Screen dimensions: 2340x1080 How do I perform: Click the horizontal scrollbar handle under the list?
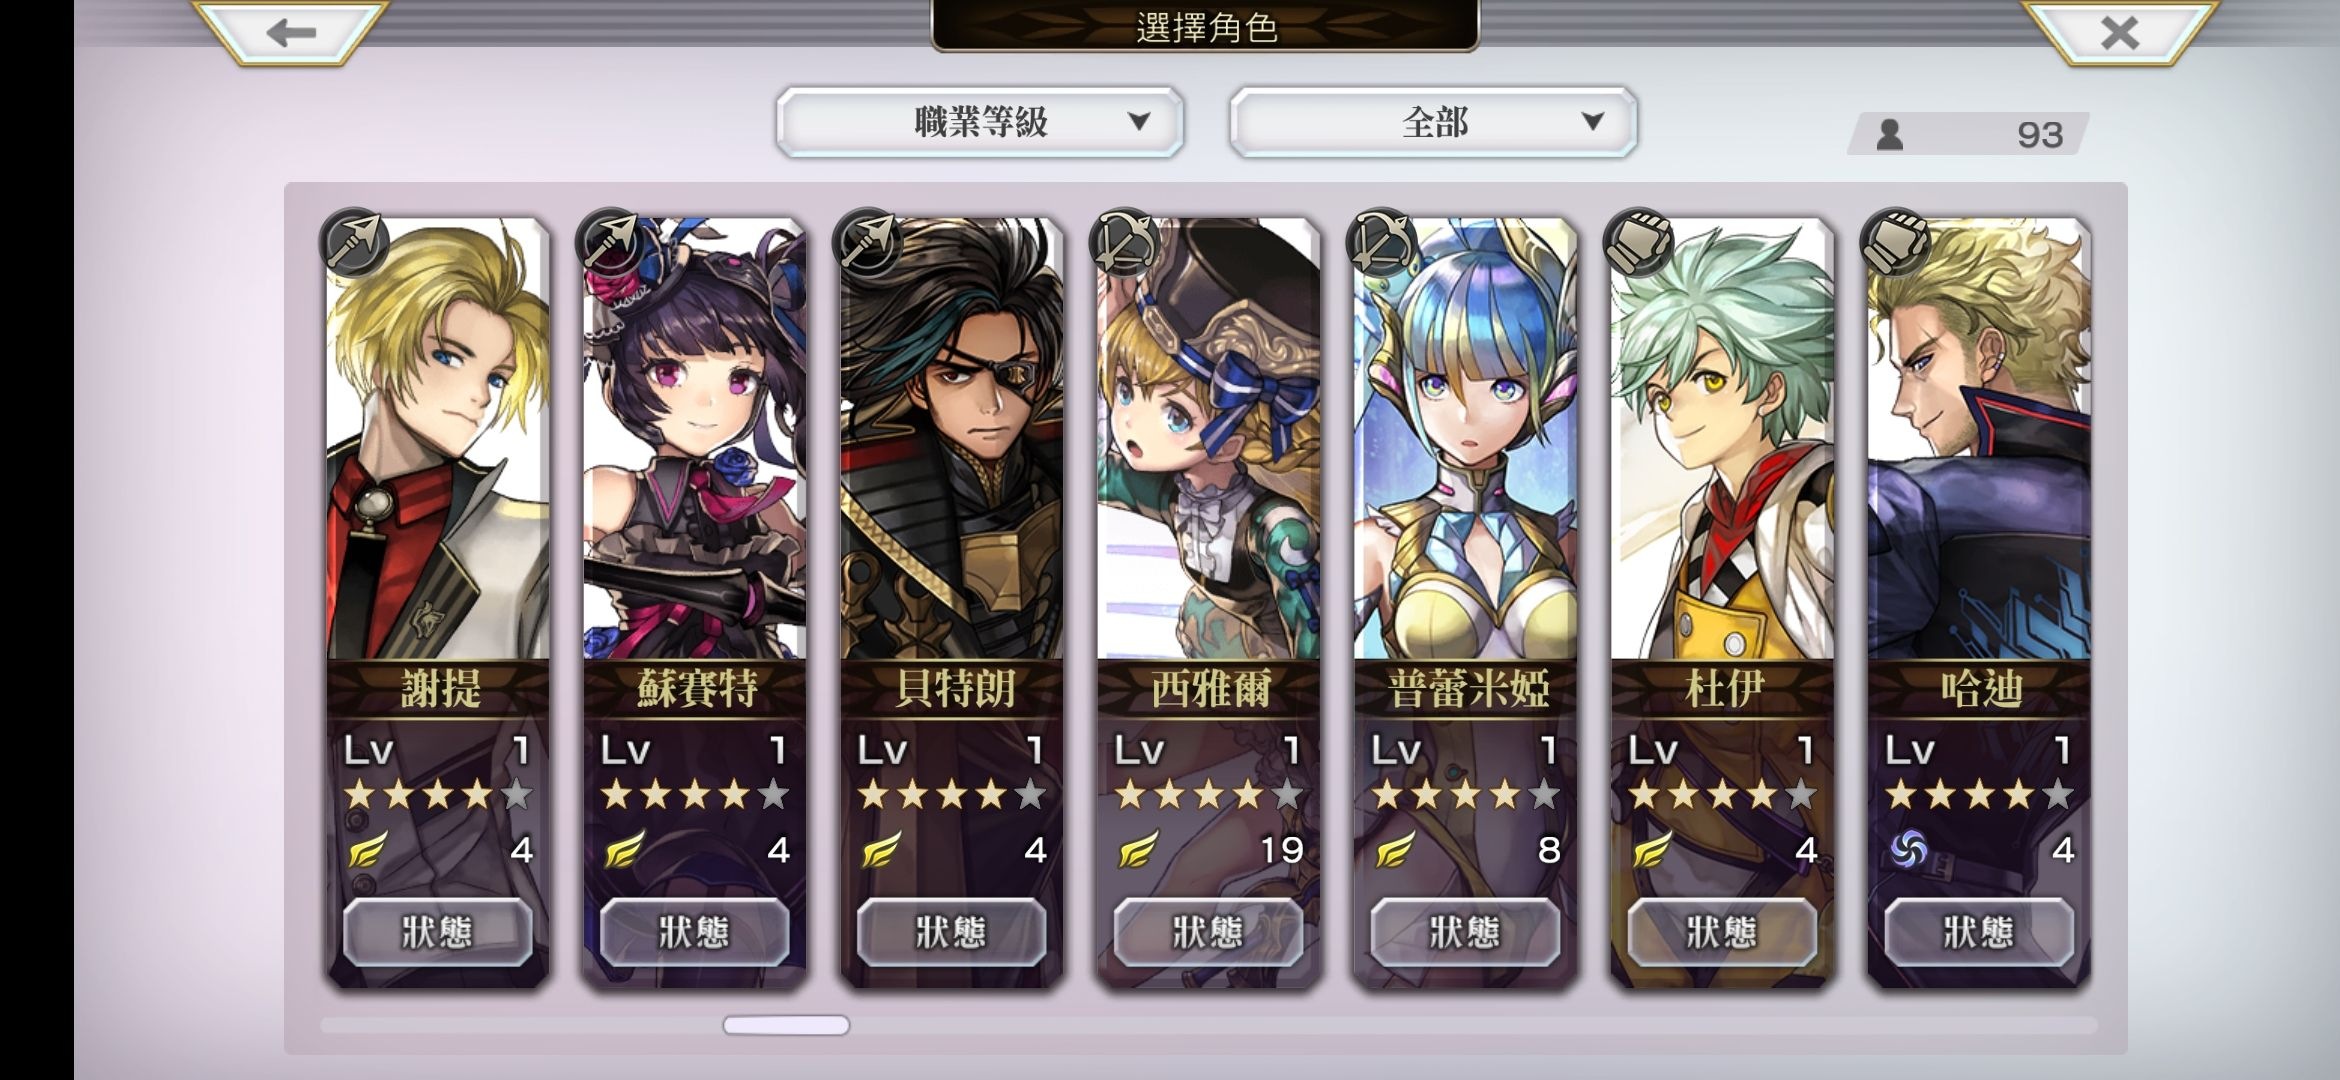point(786,1025)
